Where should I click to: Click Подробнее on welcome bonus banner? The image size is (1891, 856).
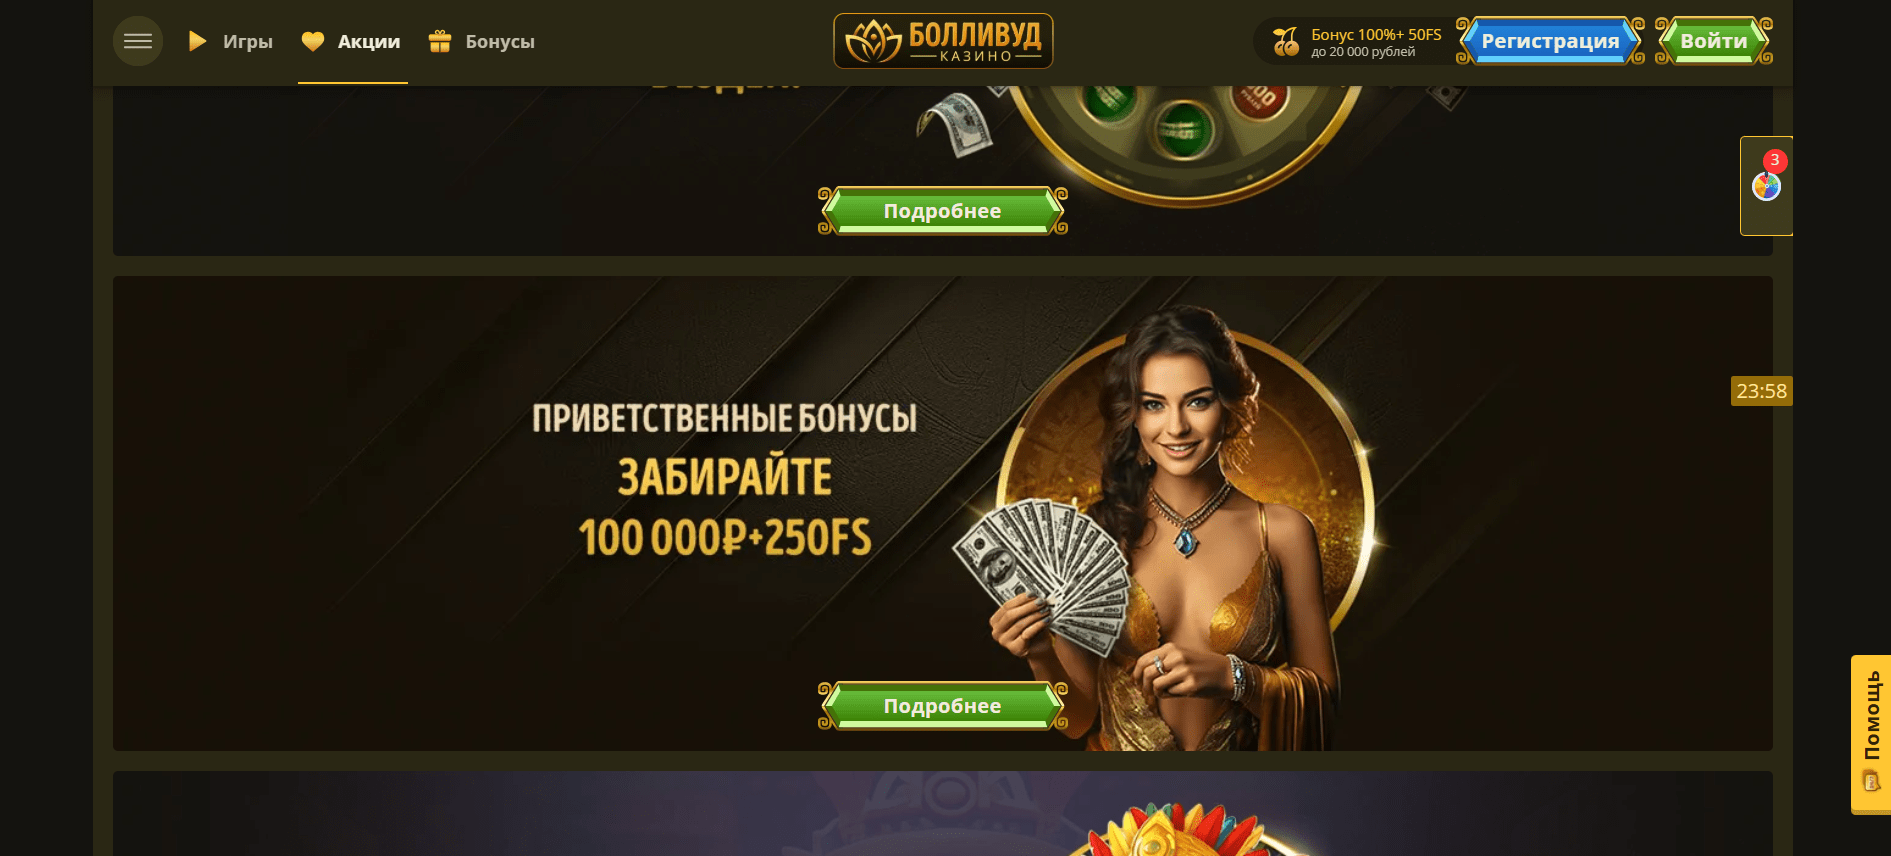(x=942, y=706)
